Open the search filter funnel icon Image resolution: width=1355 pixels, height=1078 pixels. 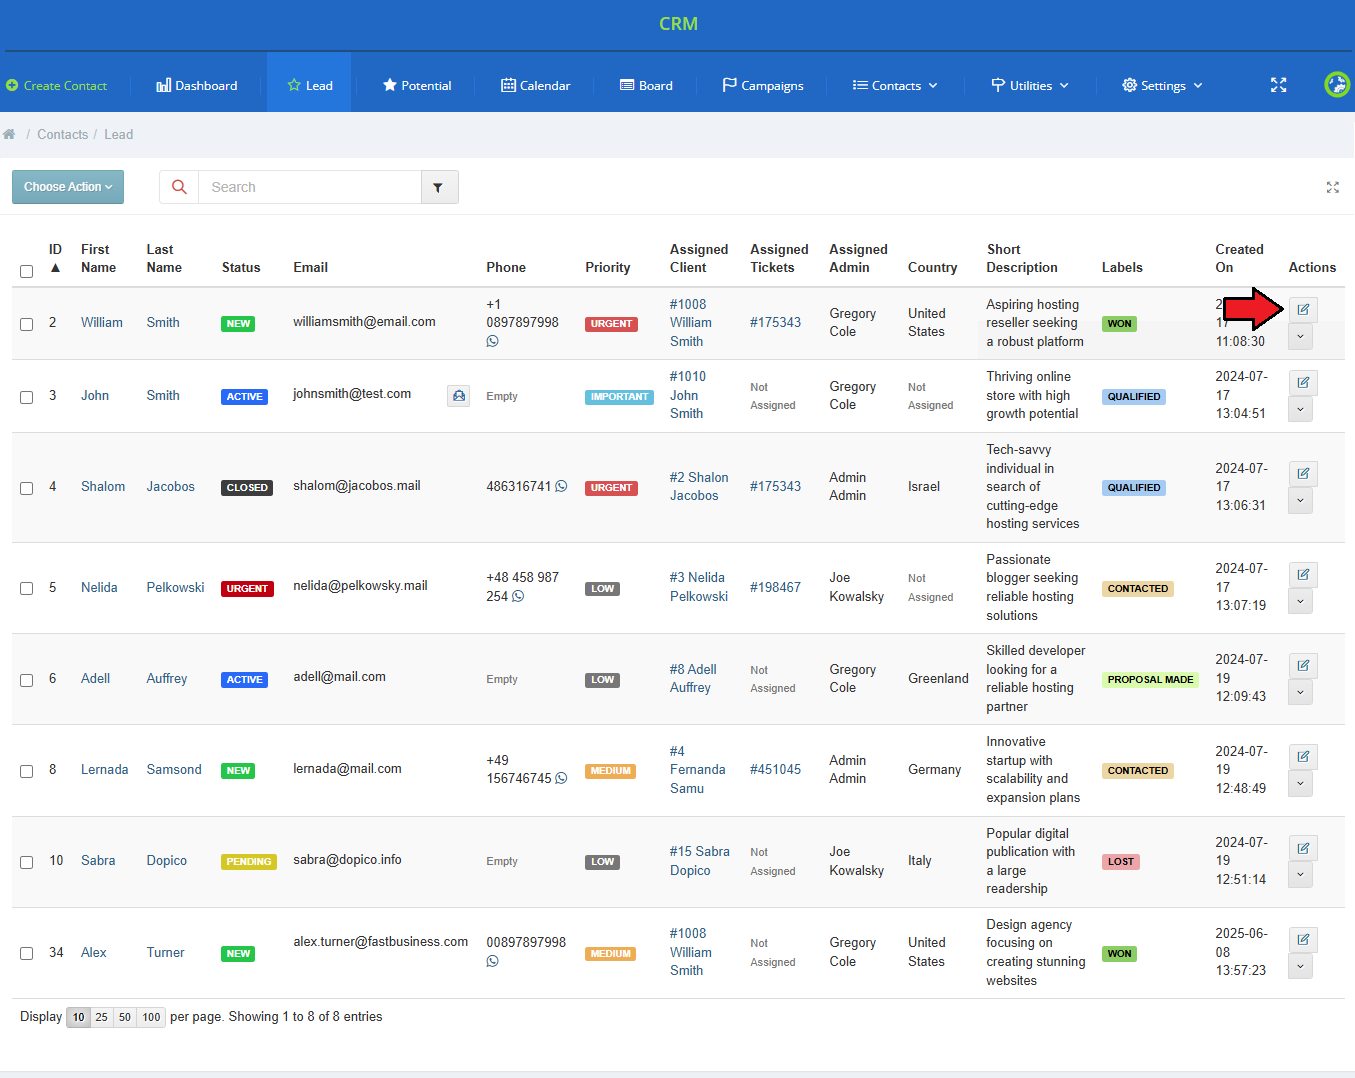(x=438, y=187)
